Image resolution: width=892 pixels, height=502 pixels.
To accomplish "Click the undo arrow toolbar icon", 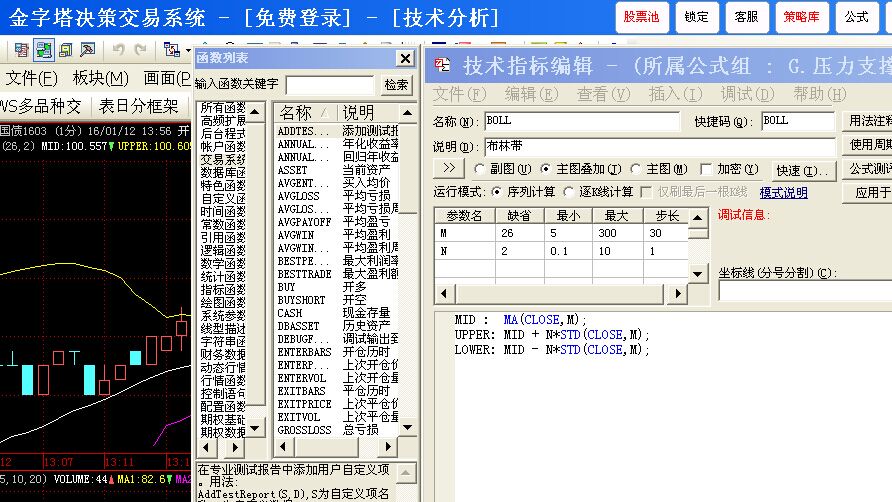I will [x=118, y=50].
